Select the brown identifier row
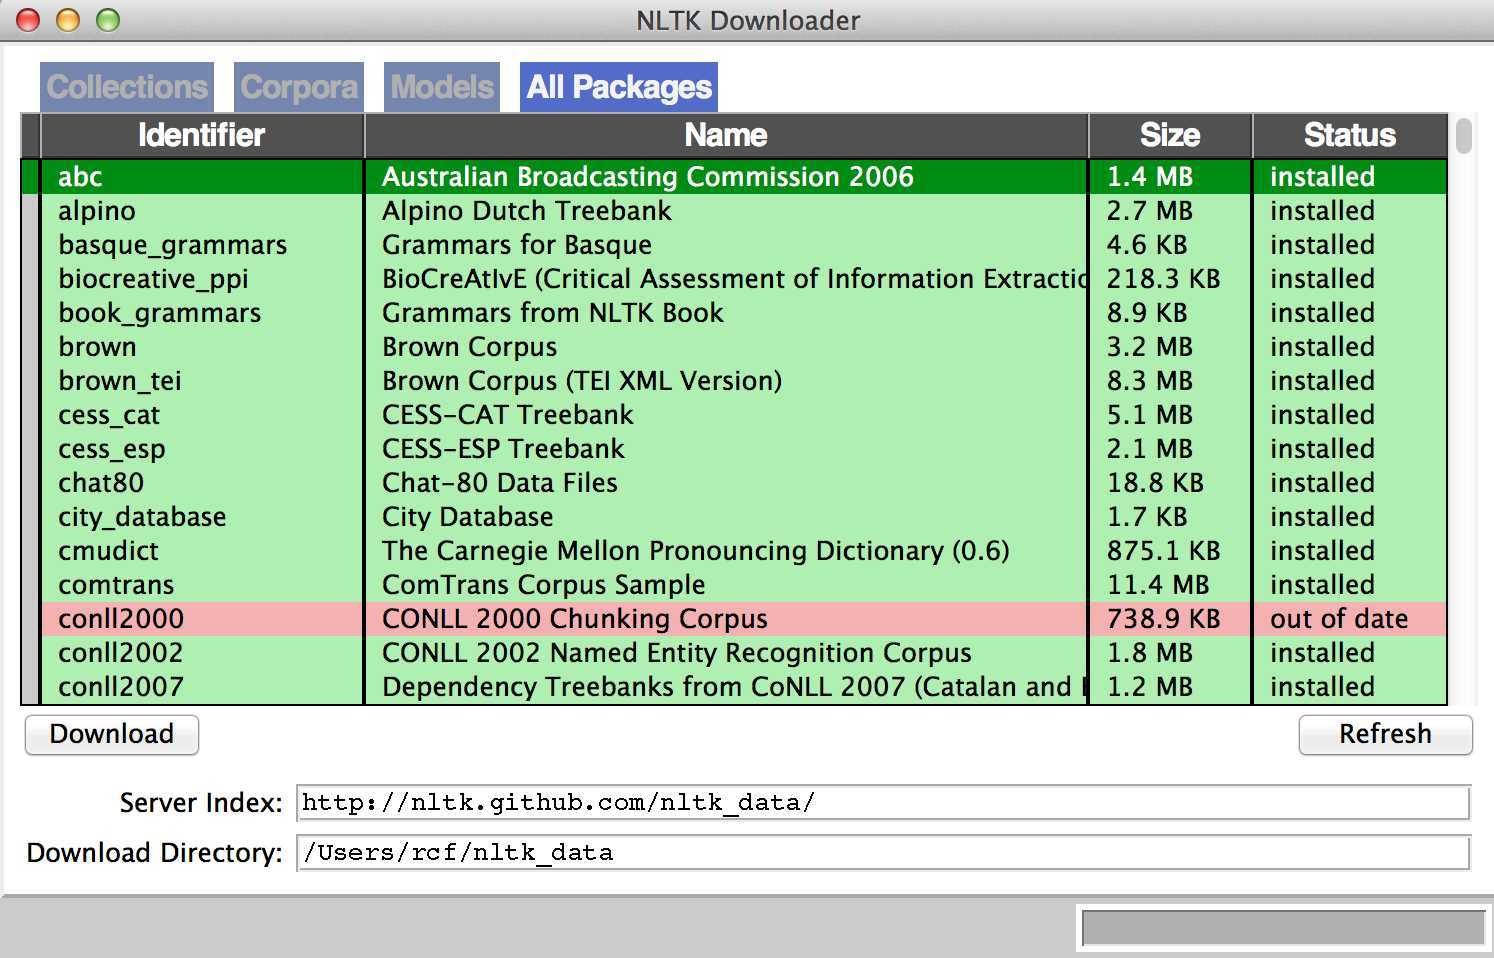Screen dimensions: 1494x958 pyautogui.click(x=97, y=347)
